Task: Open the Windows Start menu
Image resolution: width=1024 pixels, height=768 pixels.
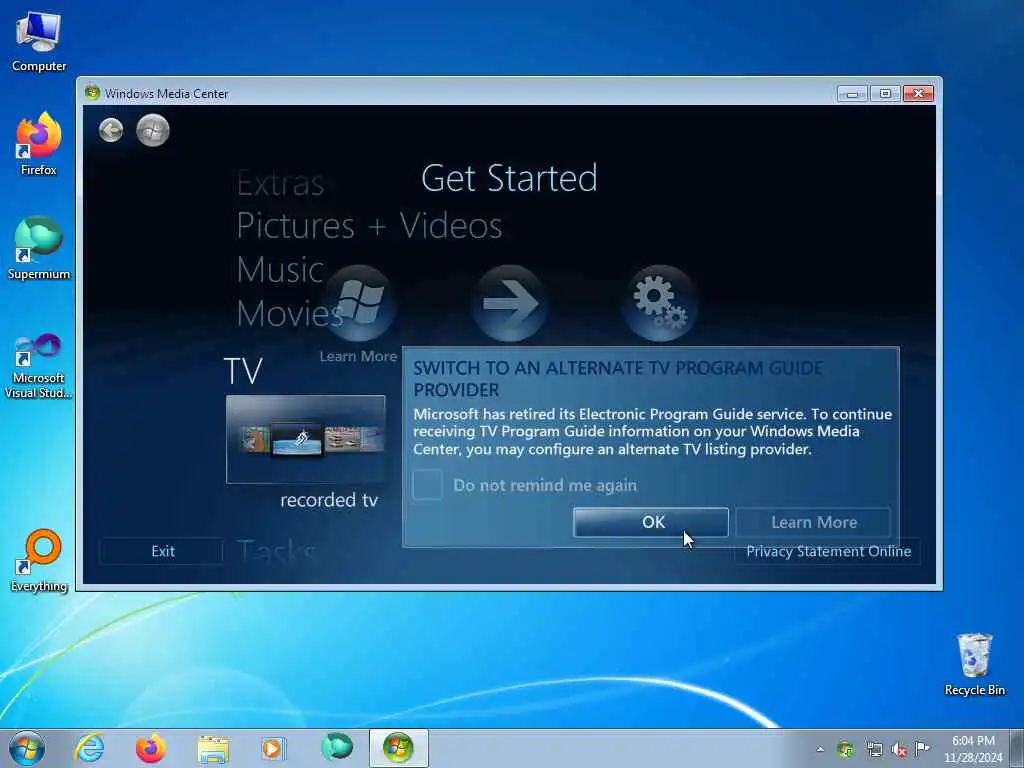Action: click(x=27, y=748)
